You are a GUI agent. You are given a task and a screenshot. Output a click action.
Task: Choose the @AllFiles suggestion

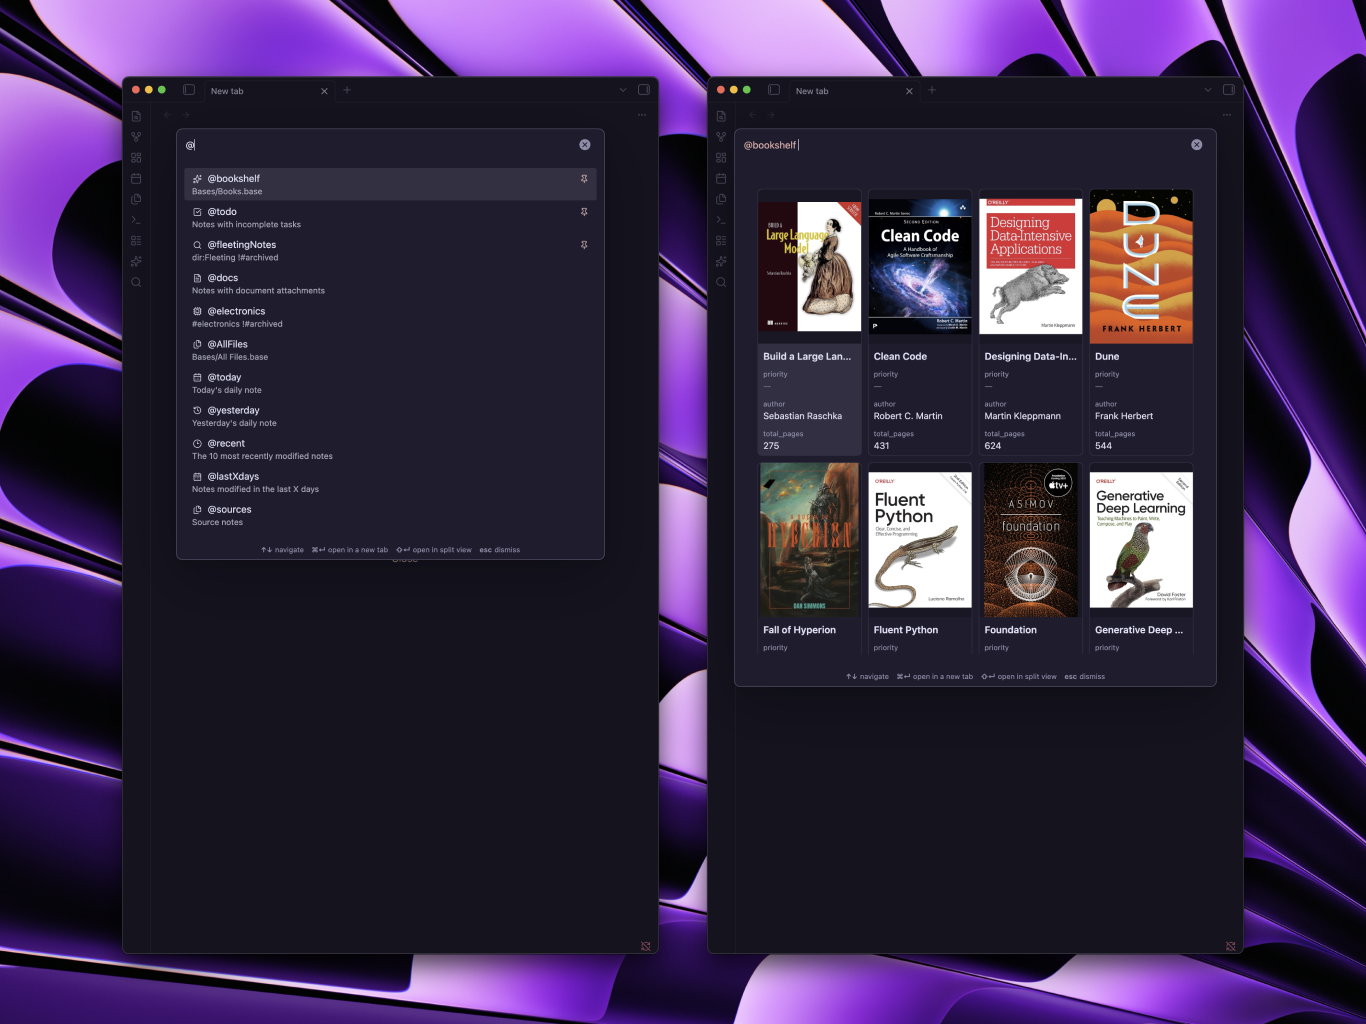click(x=390, y=350)
